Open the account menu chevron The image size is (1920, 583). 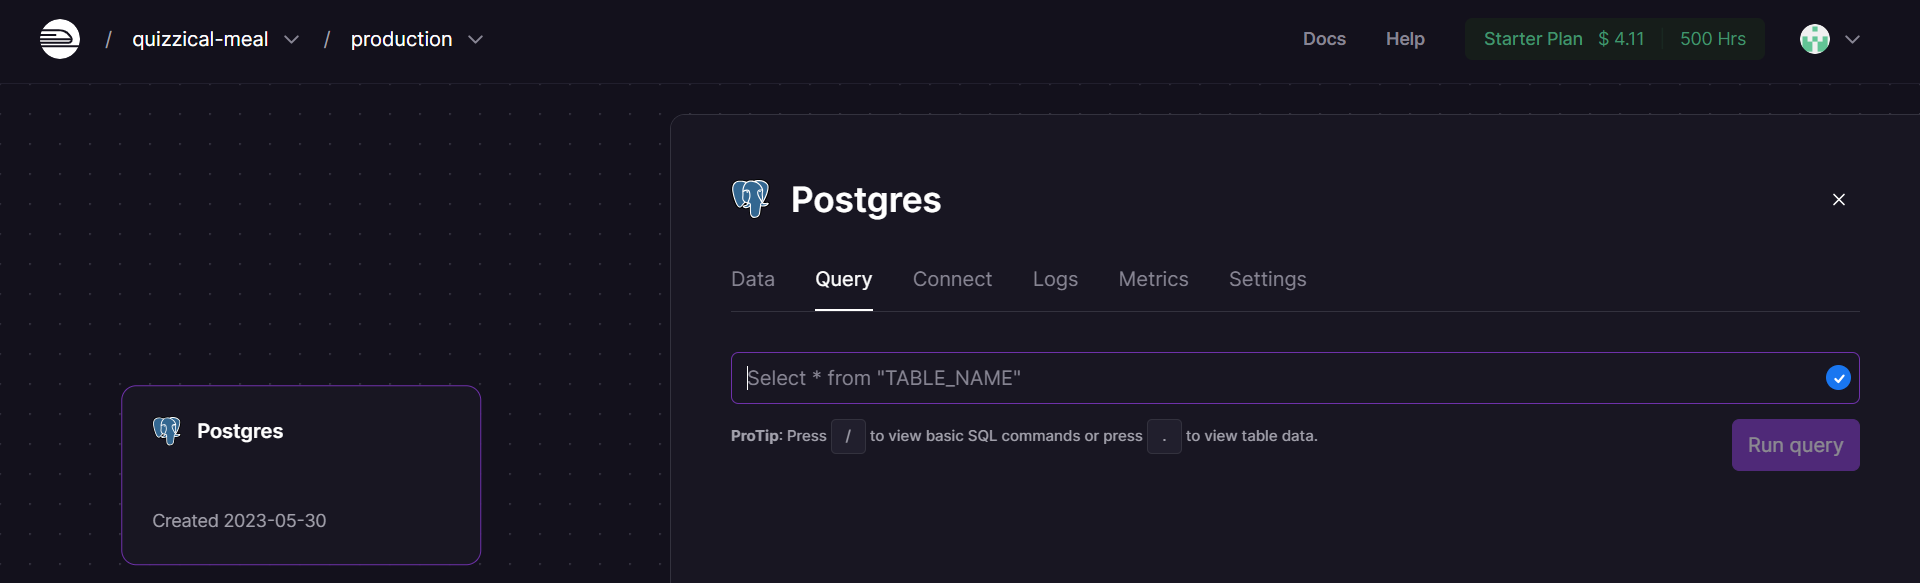[1852, 39]
